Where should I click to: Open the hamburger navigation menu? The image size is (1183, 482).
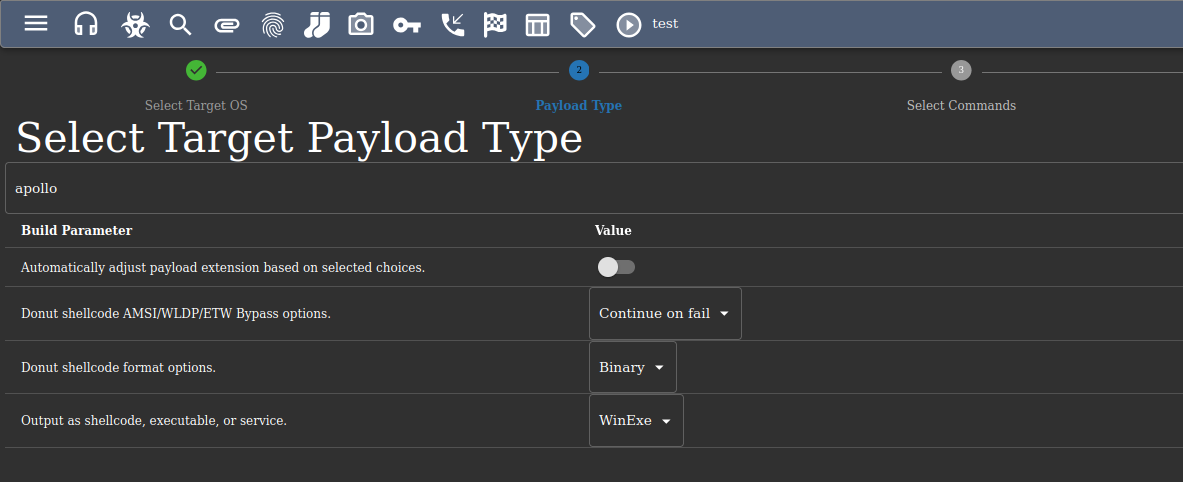(35, 23)
